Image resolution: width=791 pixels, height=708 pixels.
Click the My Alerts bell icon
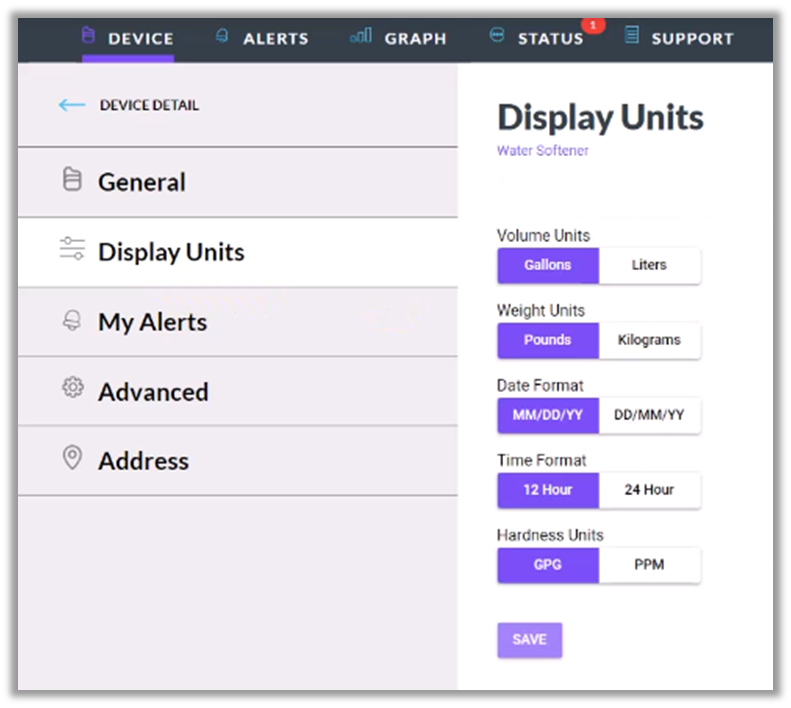(x=72, y=321)
